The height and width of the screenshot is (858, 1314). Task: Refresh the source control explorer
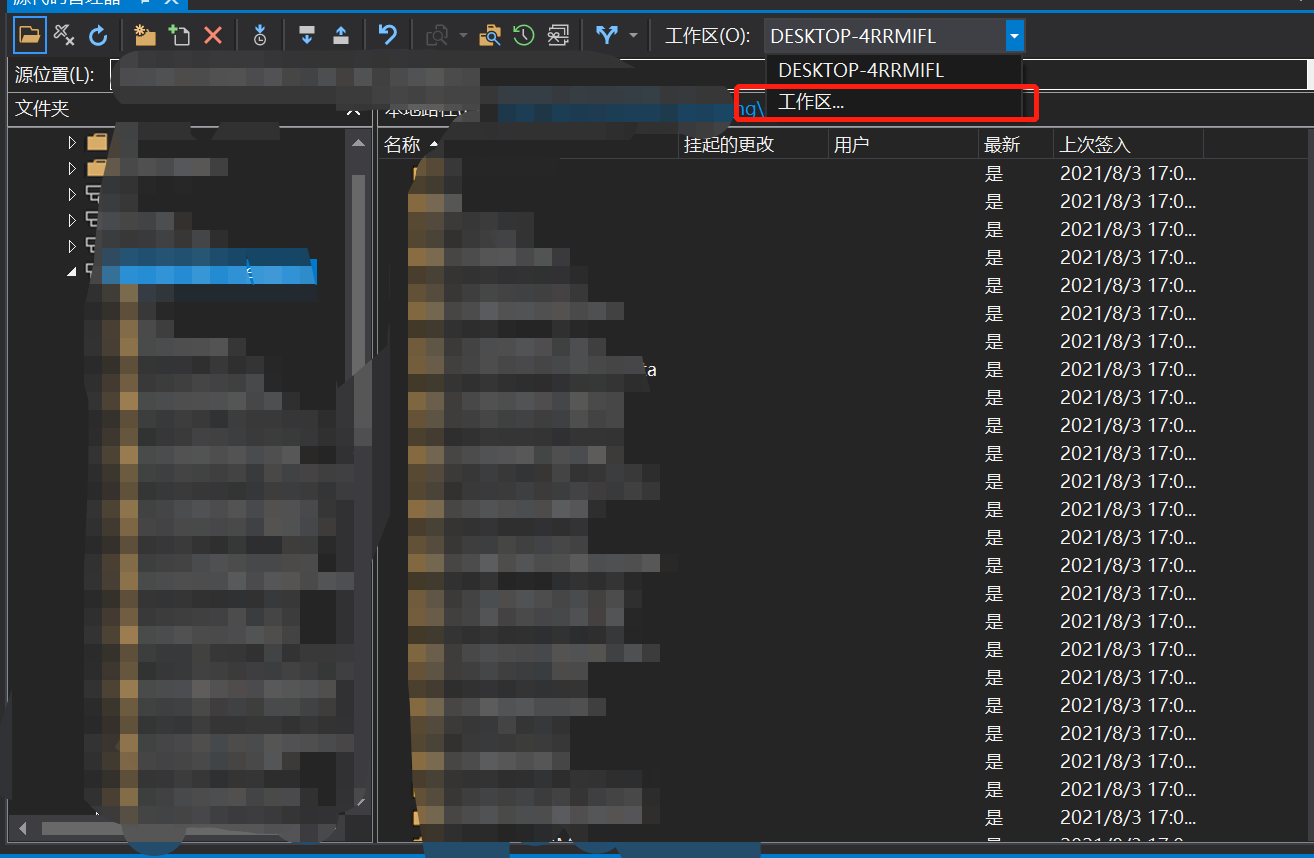98,36
